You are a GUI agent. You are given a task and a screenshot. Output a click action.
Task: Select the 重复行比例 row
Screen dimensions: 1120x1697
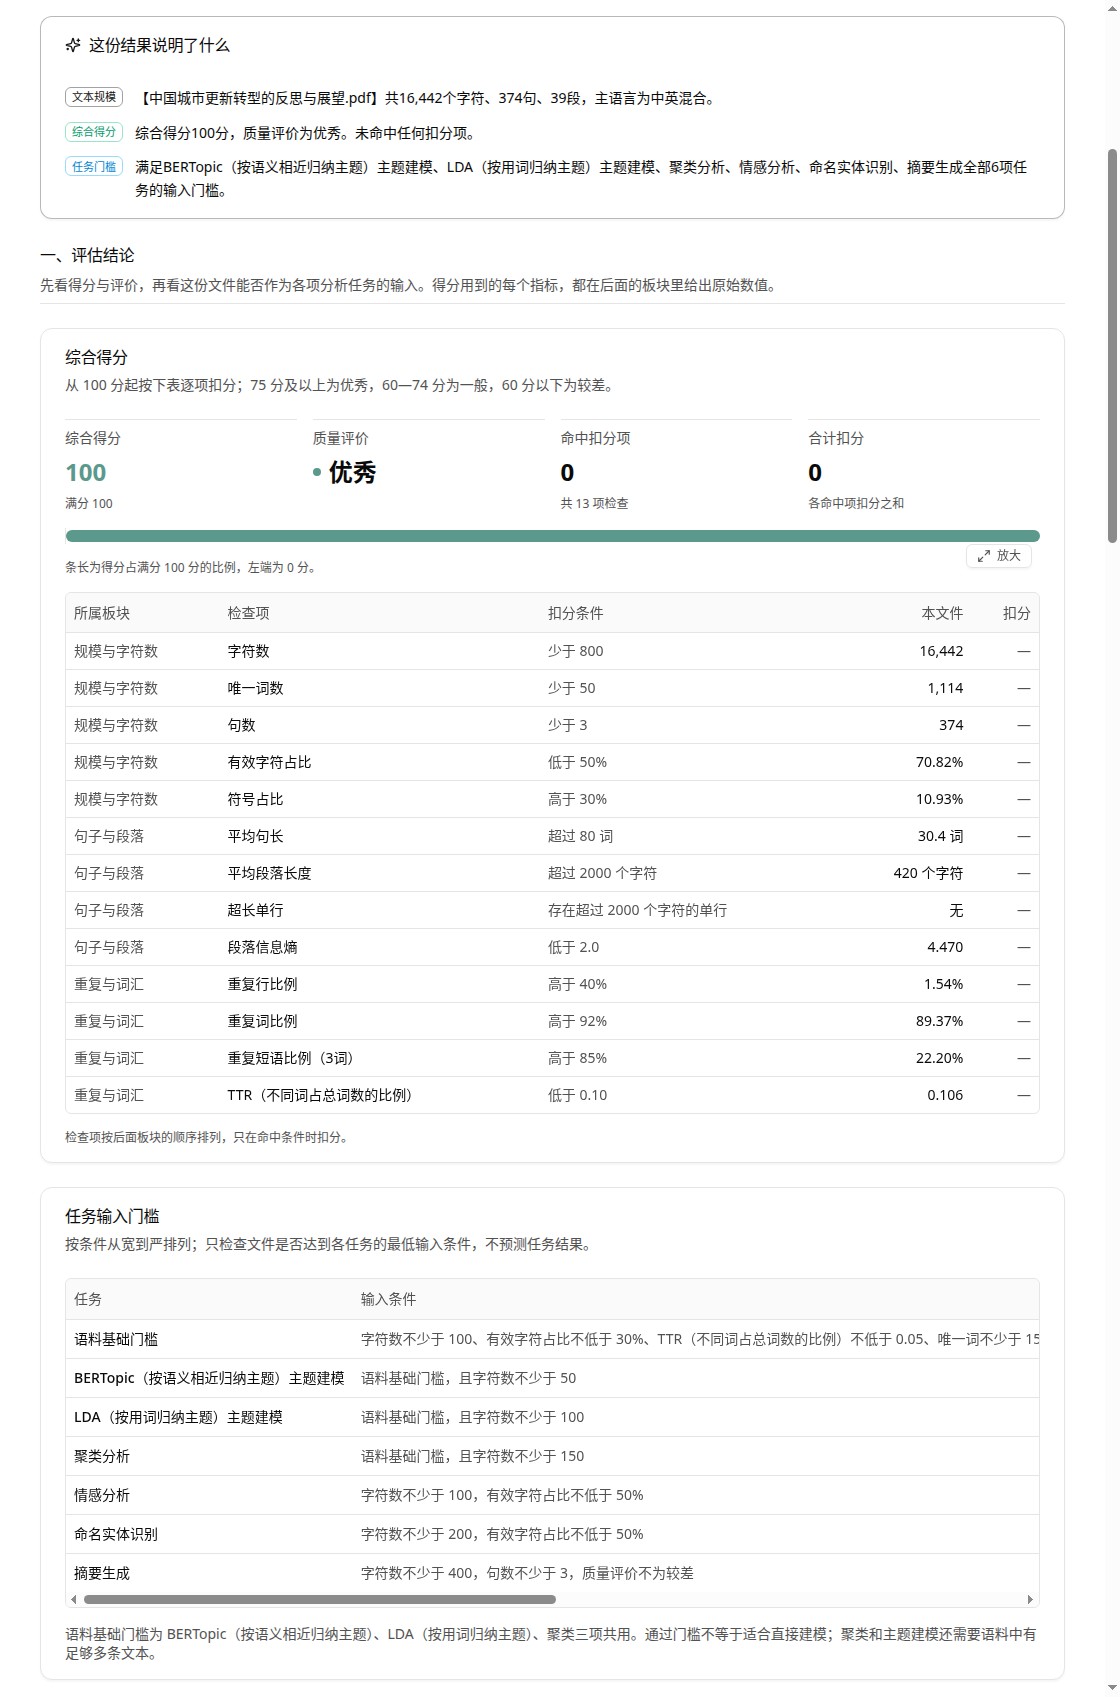click(552, 984)
